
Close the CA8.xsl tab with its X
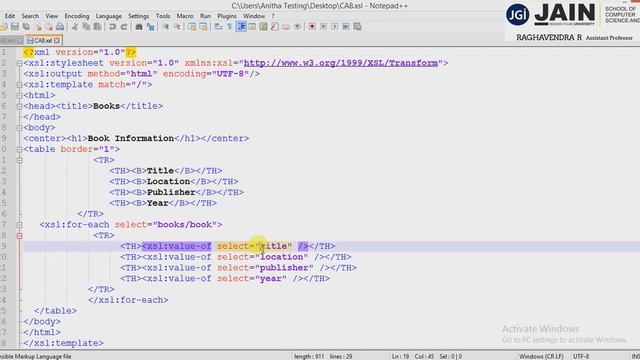[57, 40]
